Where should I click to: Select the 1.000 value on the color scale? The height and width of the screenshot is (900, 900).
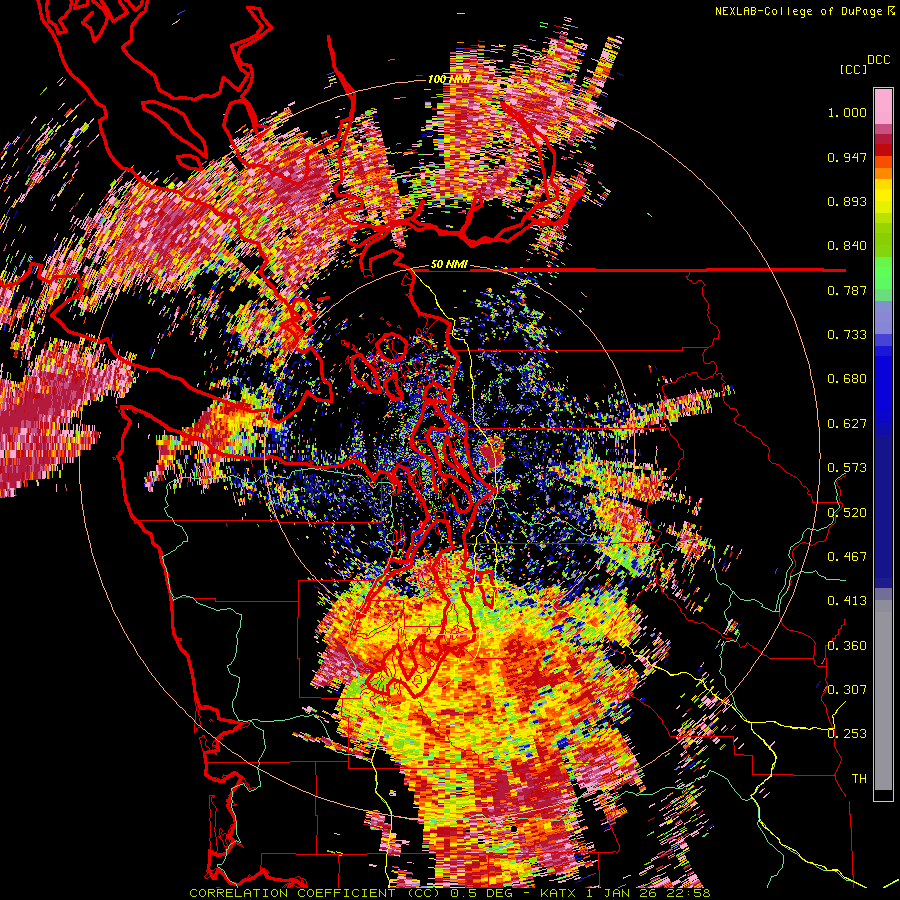tap(847, 112)
